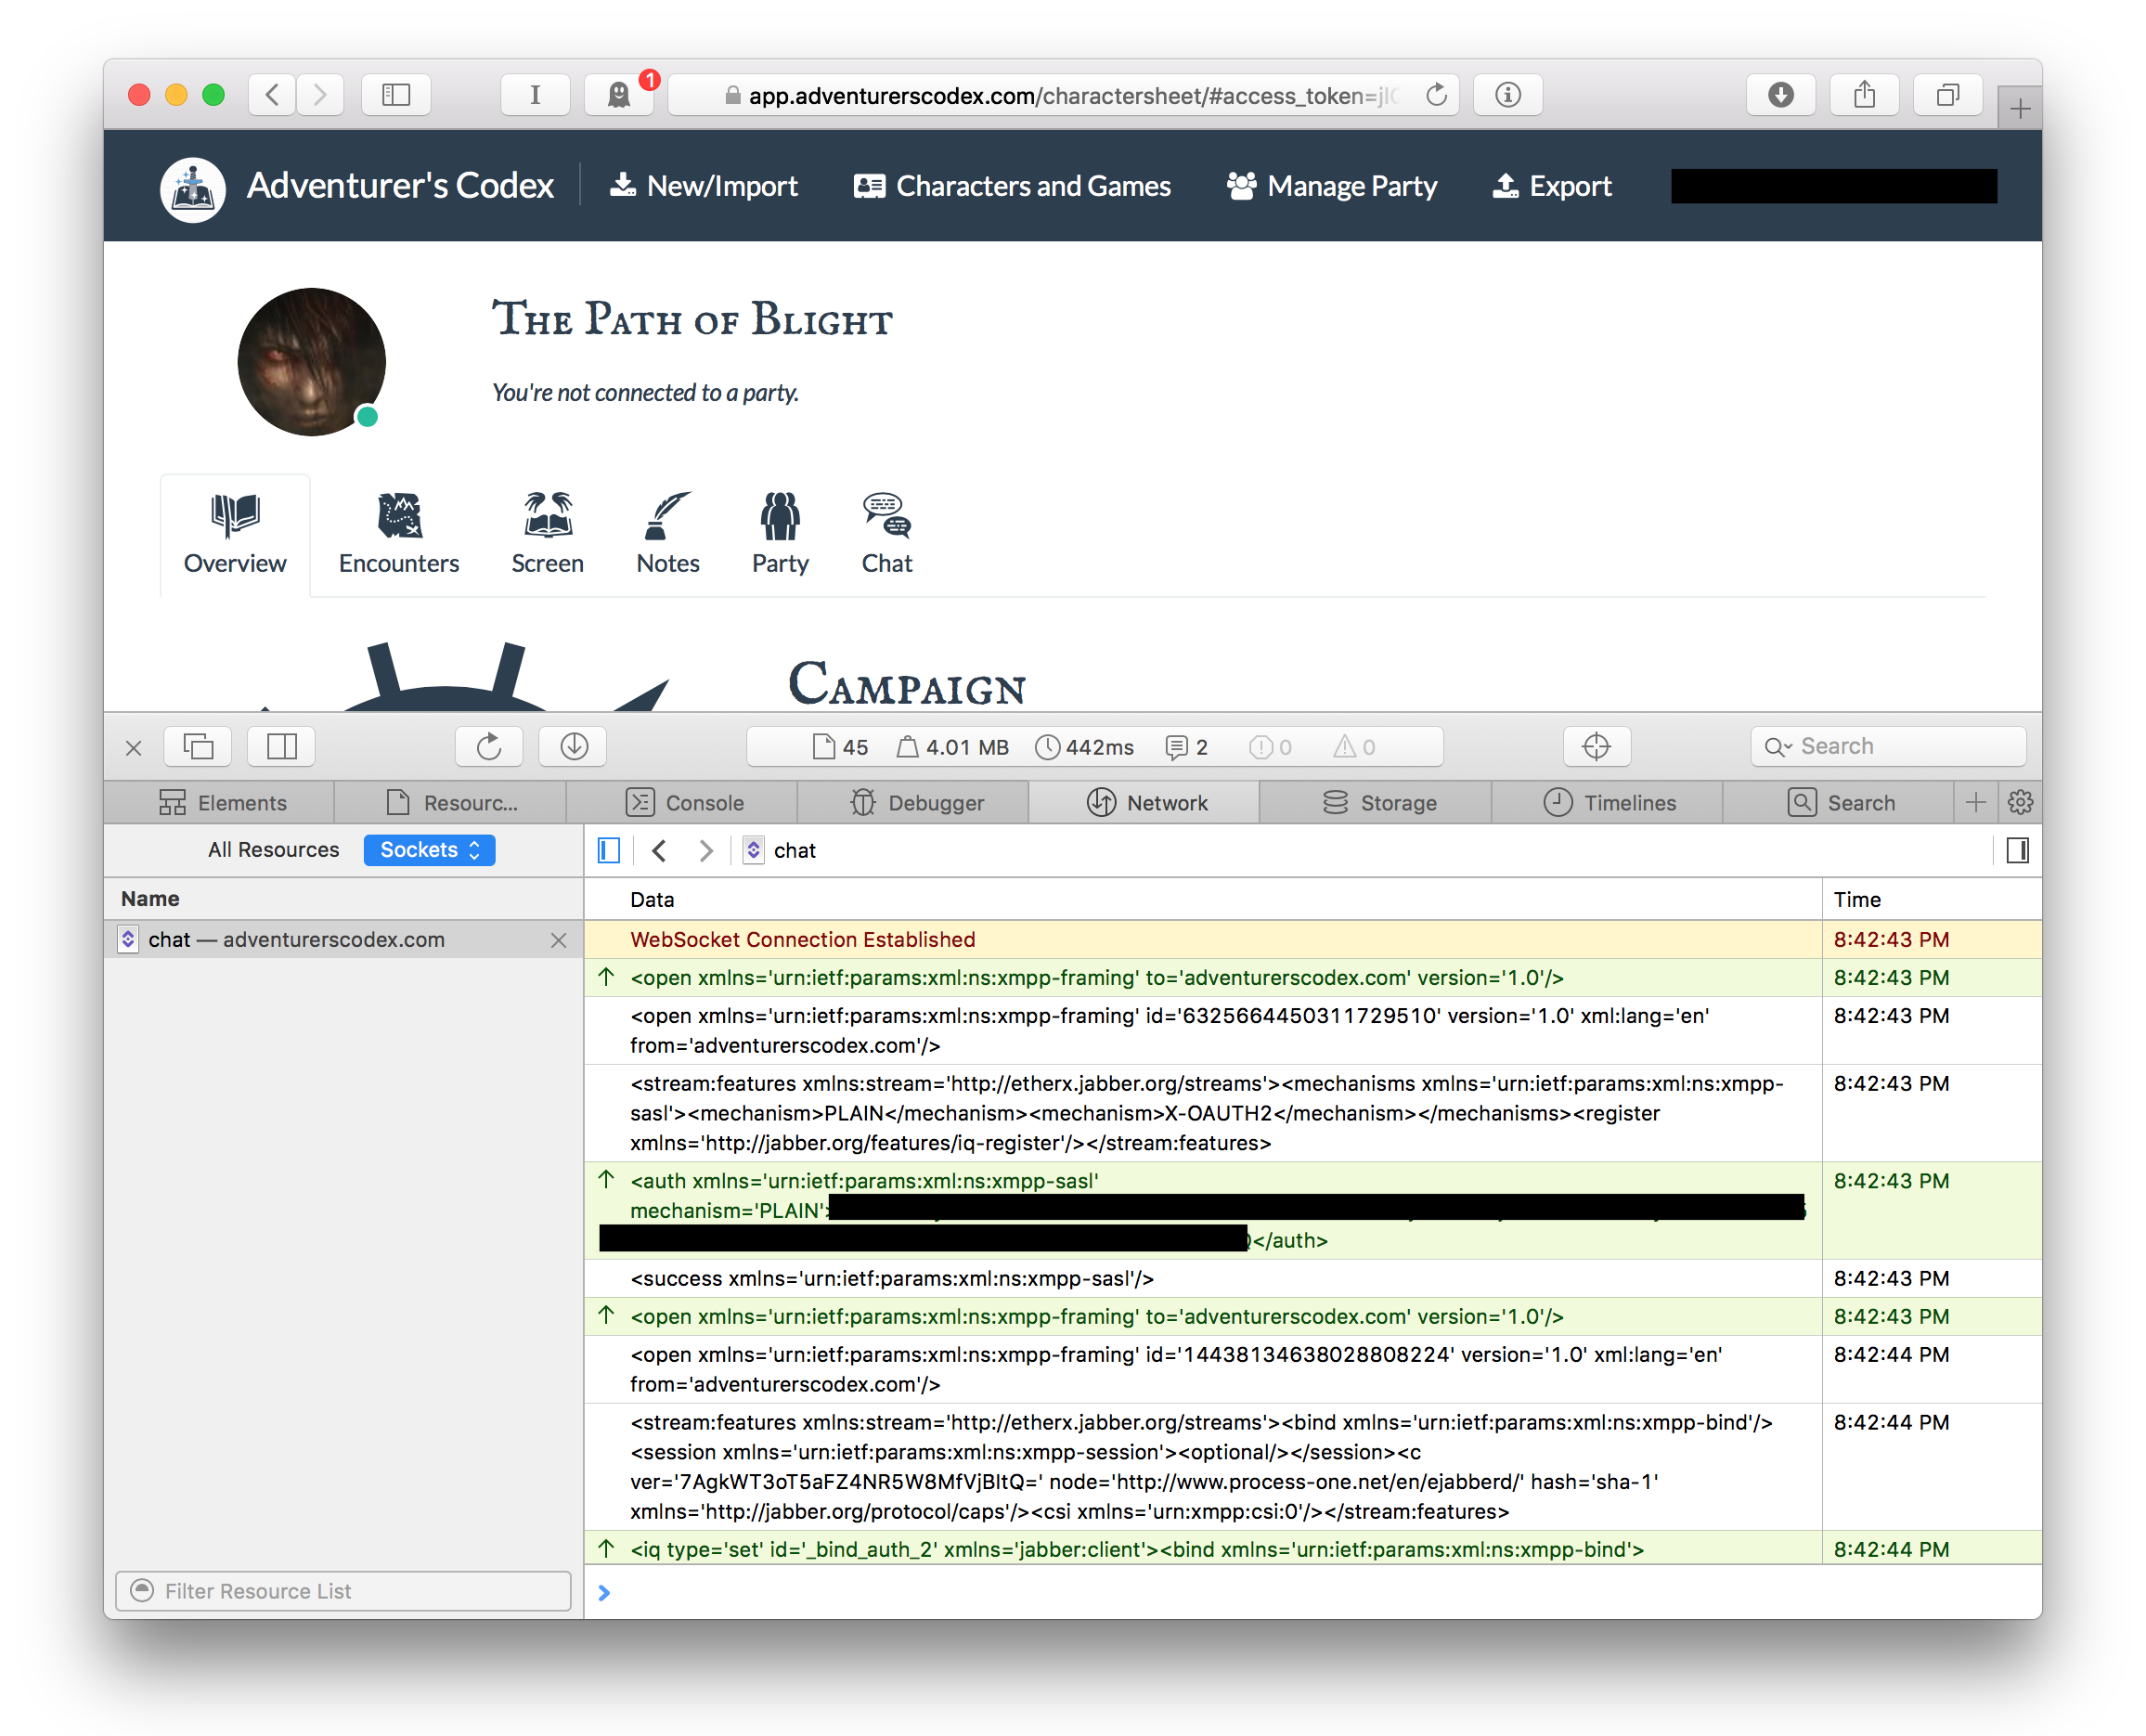Click the Filter Resource List field
2146x1736 pixels.
pos(343,1591)
